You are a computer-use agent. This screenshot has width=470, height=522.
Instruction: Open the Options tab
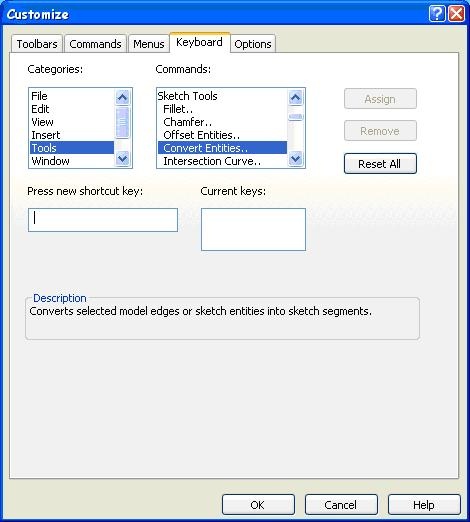[253, 44]
